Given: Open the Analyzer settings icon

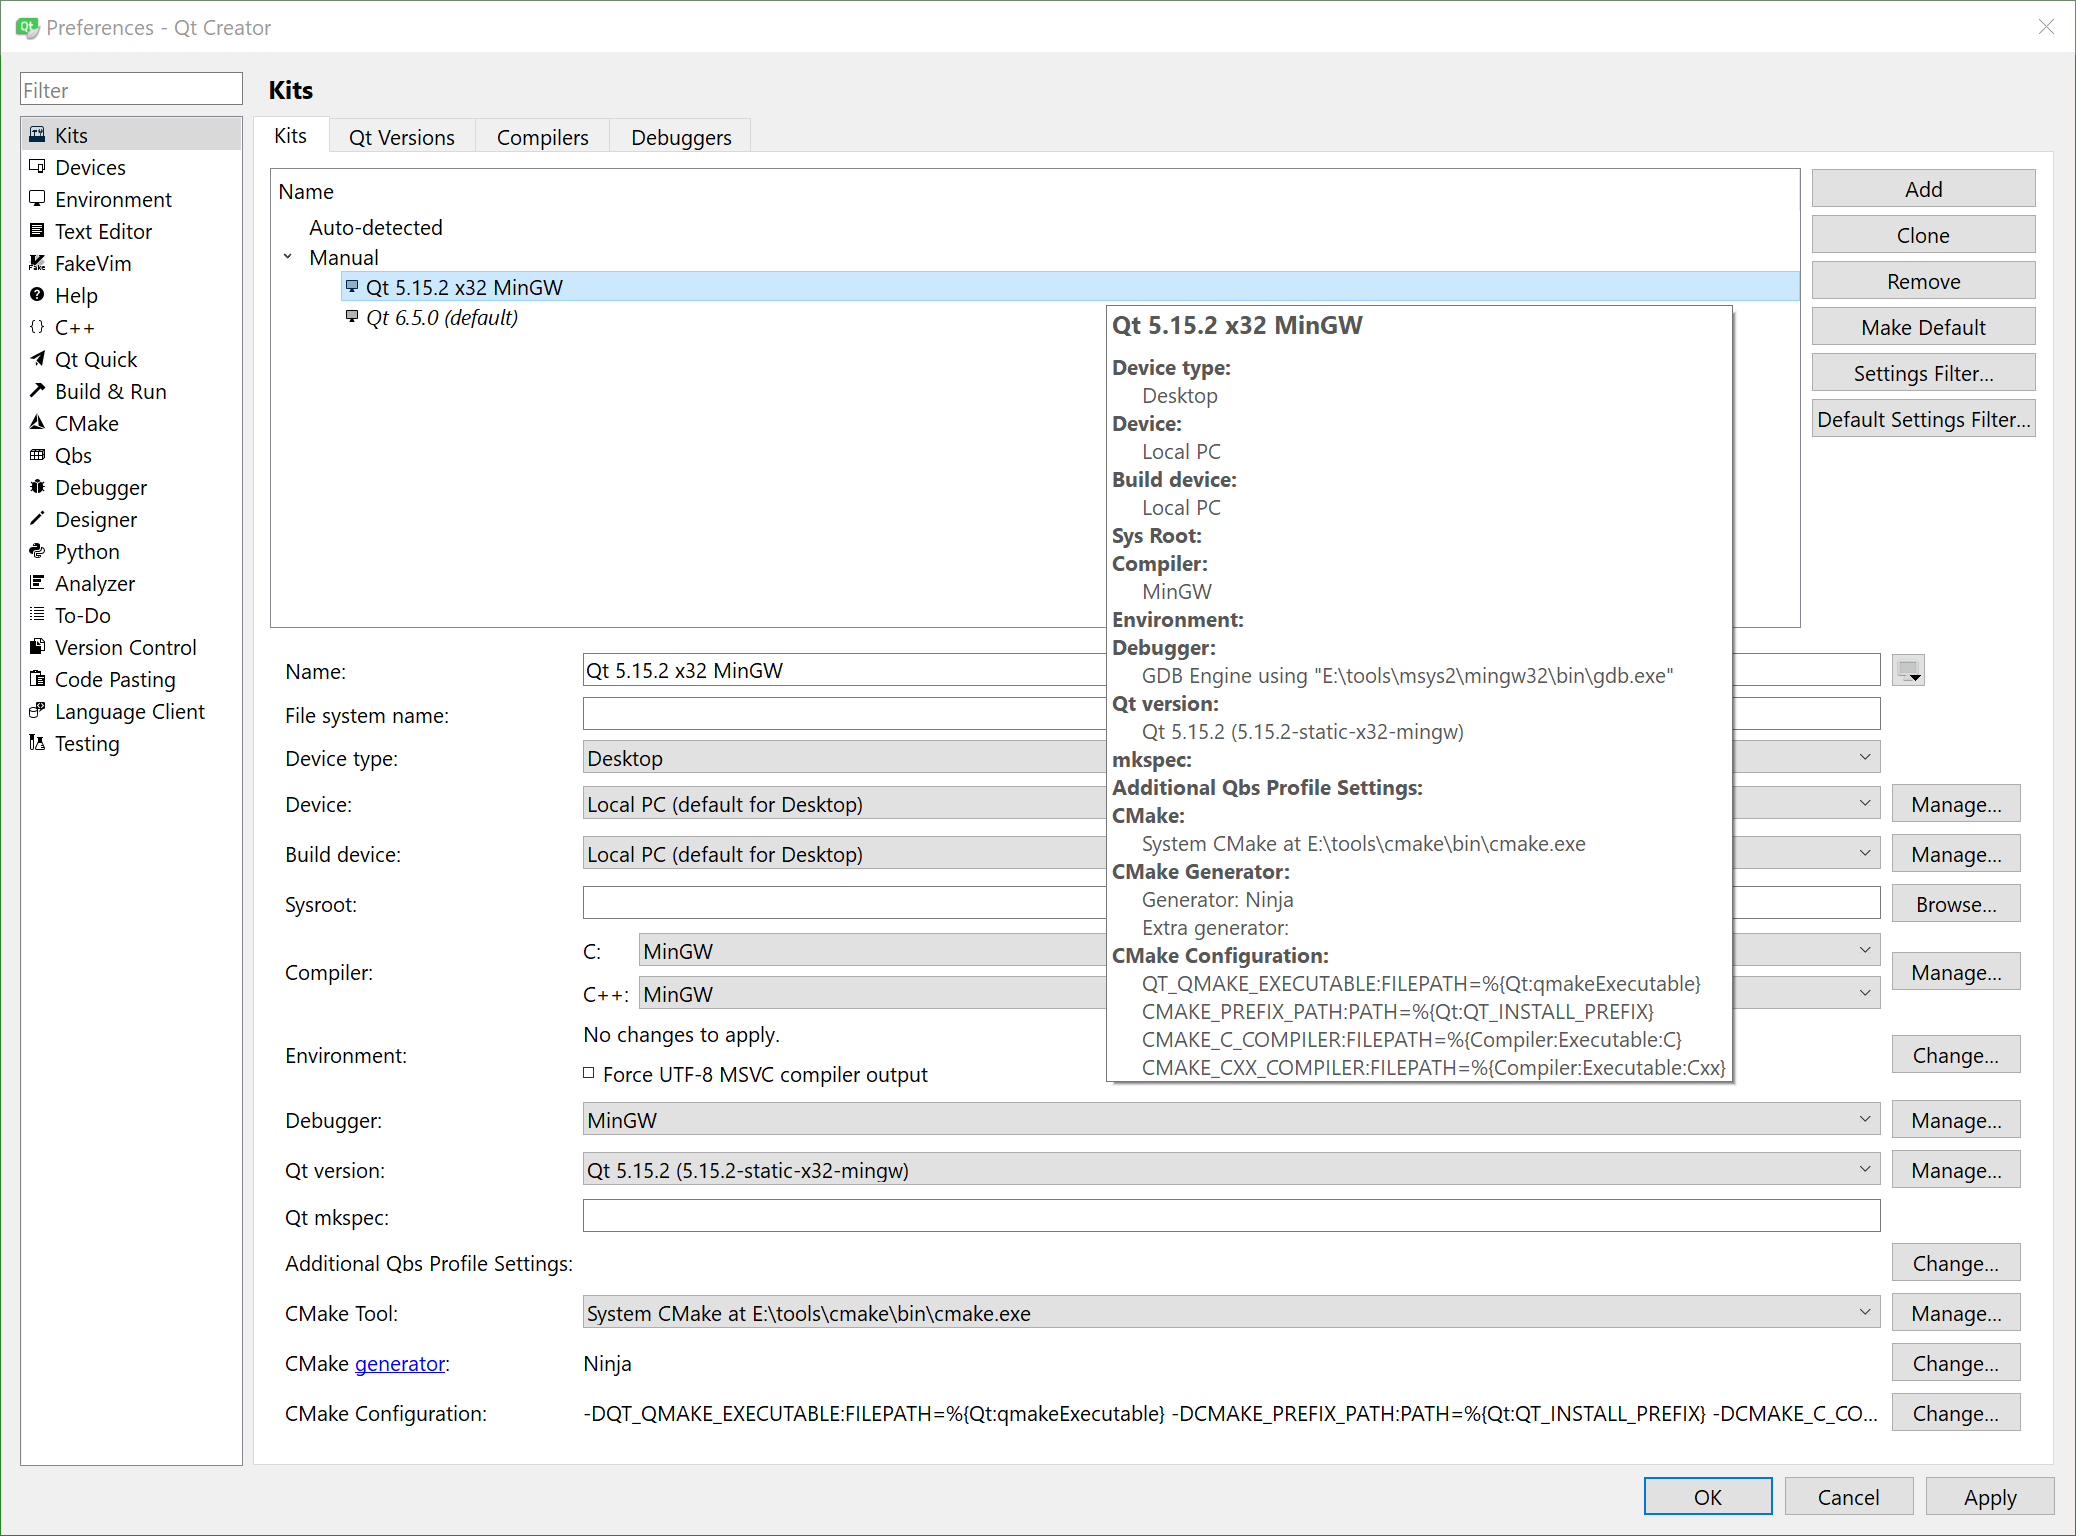Looking at the screenshot, I should pos(38,582).
